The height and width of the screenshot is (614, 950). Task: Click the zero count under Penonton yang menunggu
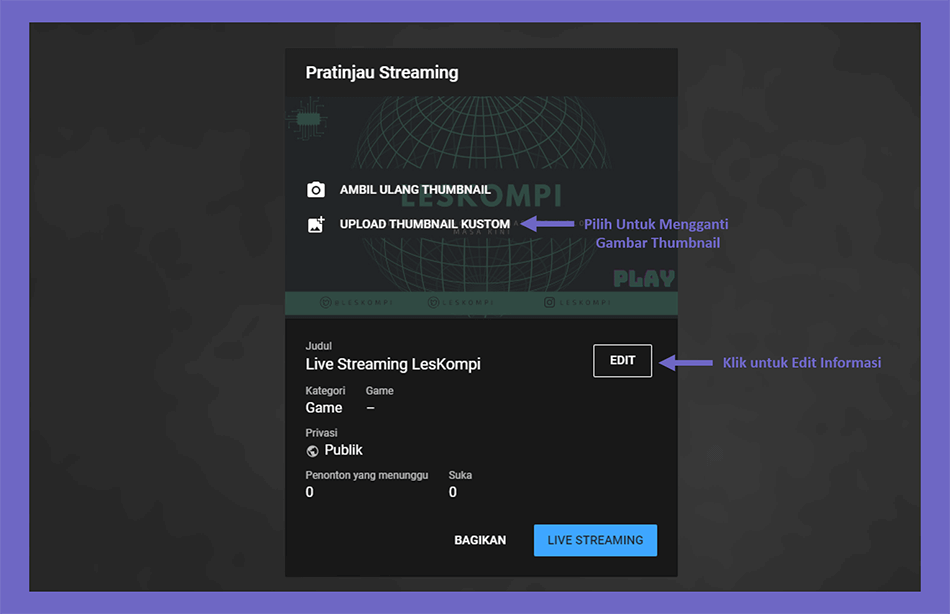coord(310,492)
